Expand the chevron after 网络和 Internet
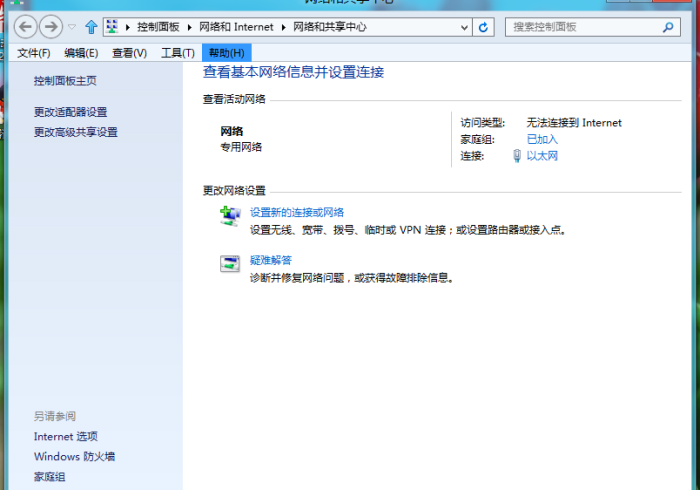Viewport: 700px width, 490px height. (x=283, y=27)
